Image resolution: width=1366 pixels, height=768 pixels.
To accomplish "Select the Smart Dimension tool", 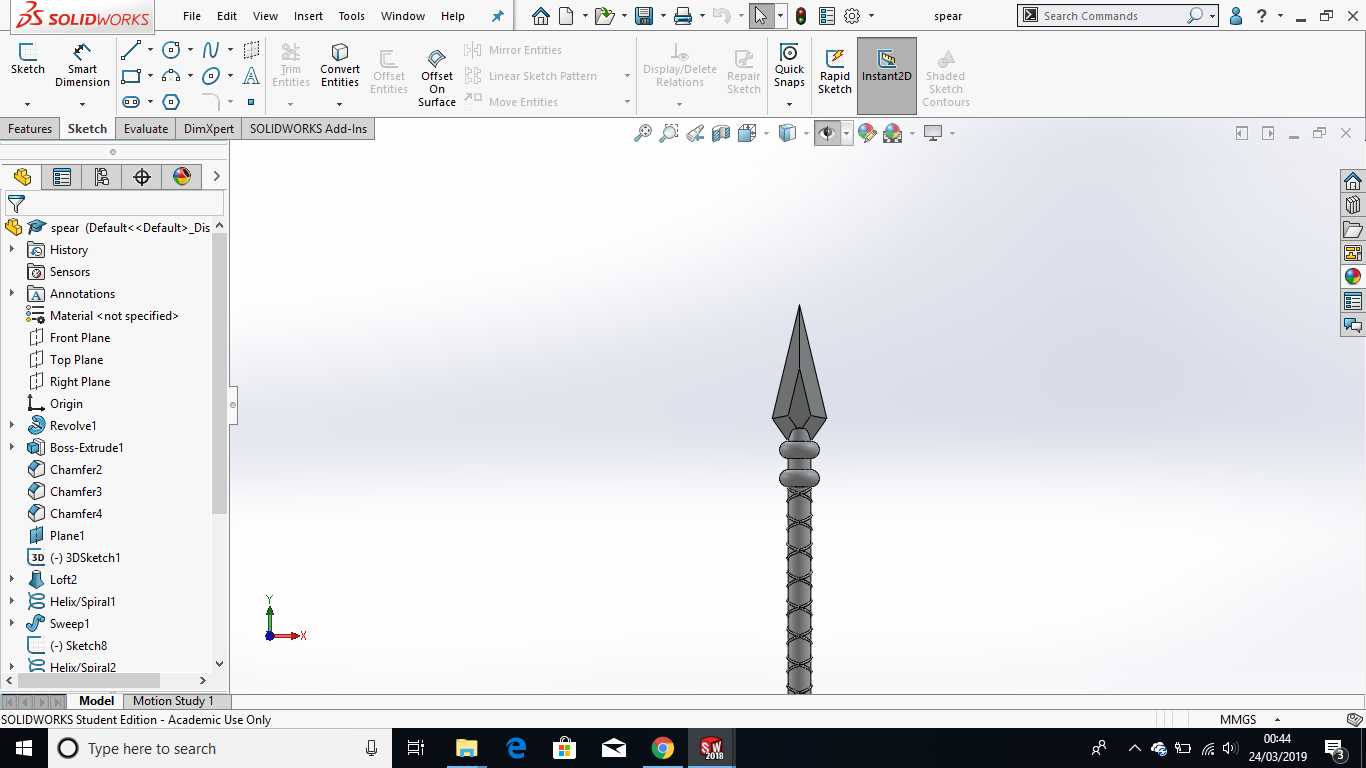I will click(82, 65).
